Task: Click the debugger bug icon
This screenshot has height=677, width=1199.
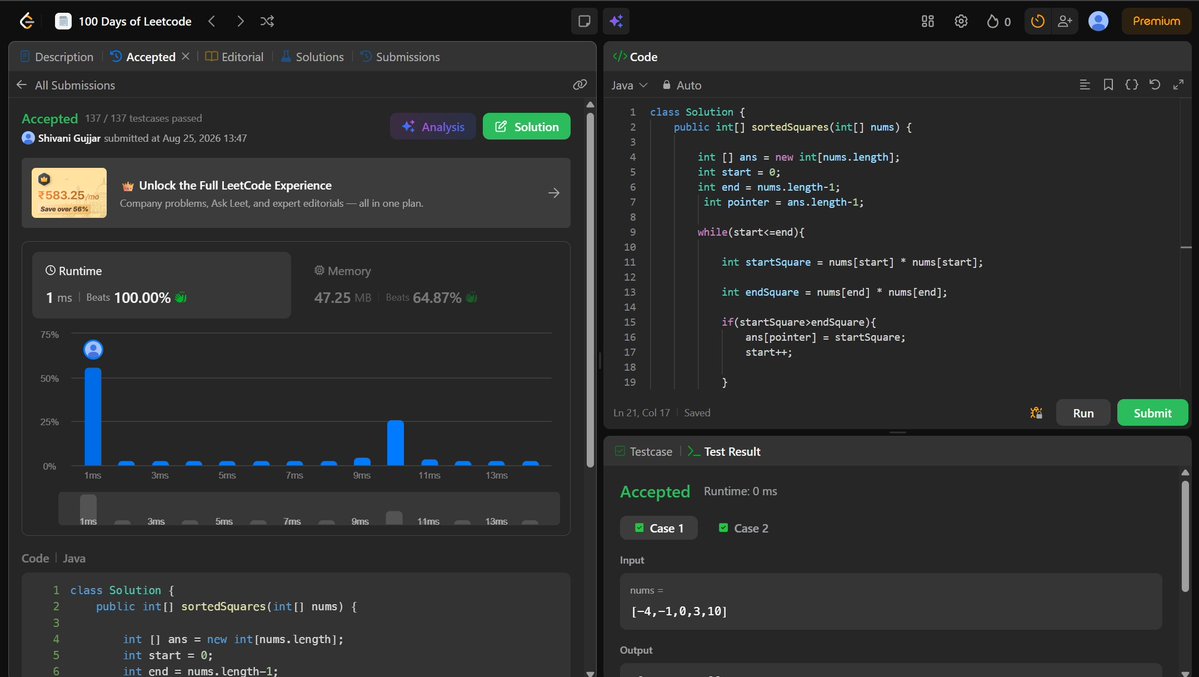Action: [x=1036, y=412]
